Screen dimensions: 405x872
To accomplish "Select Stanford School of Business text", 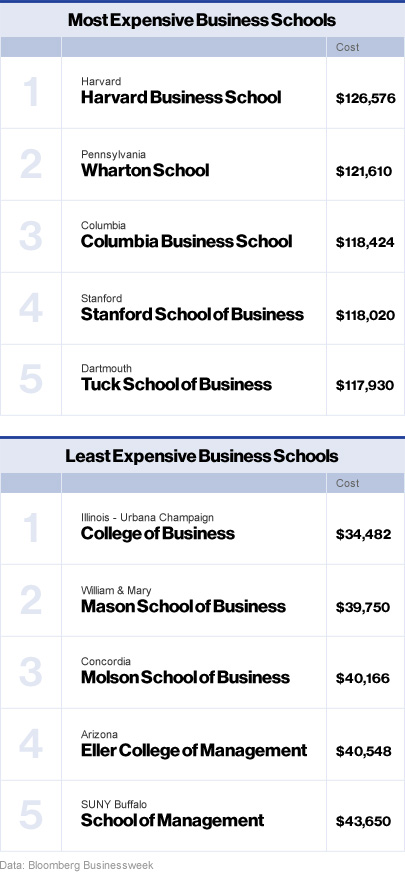I will point(192,314).
